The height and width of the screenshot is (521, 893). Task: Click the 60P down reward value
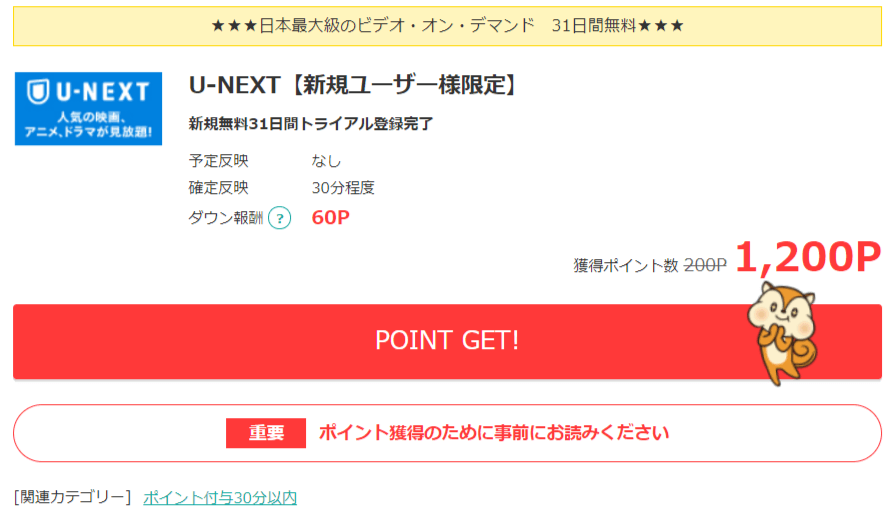[331, 218]
